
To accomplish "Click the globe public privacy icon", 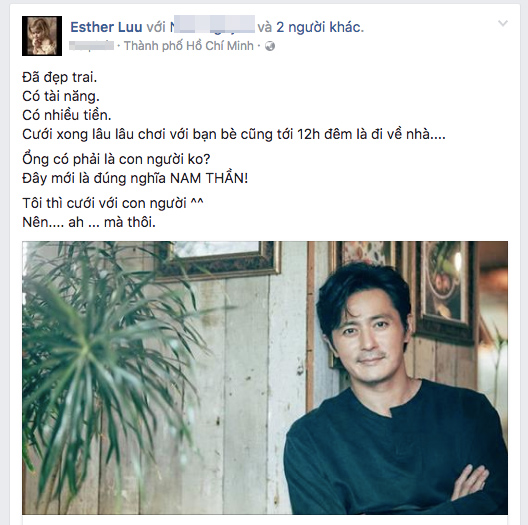I will (x=270, y=46).
